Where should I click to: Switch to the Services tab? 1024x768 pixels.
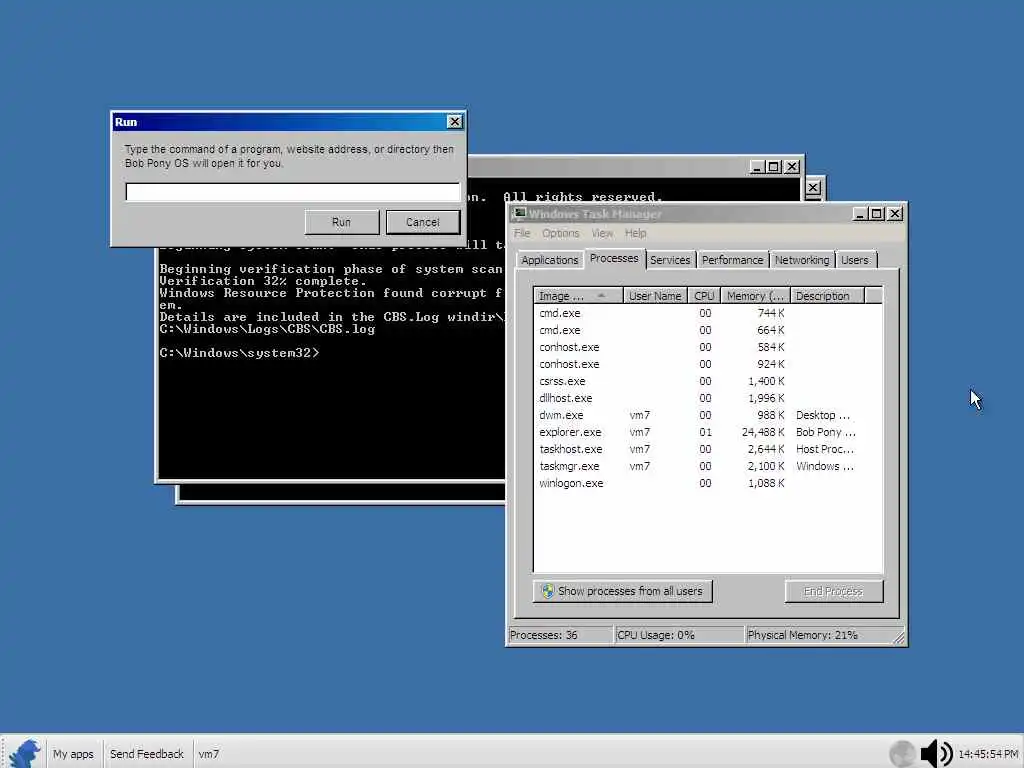pyautogui.click(x=670, y=260)
